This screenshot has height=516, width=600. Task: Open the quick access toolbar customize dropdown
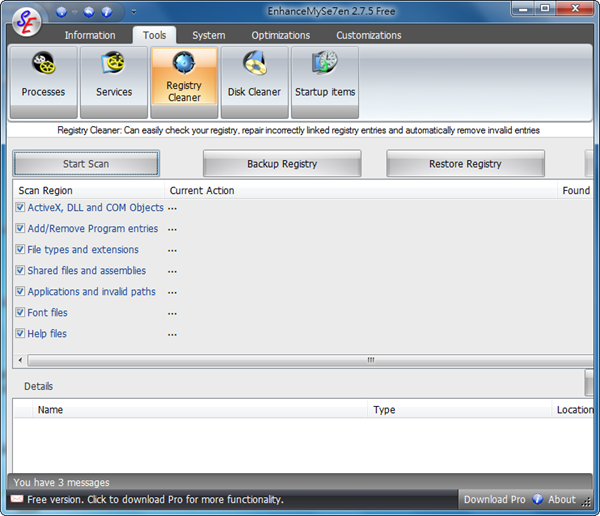(x=134, y=12)
